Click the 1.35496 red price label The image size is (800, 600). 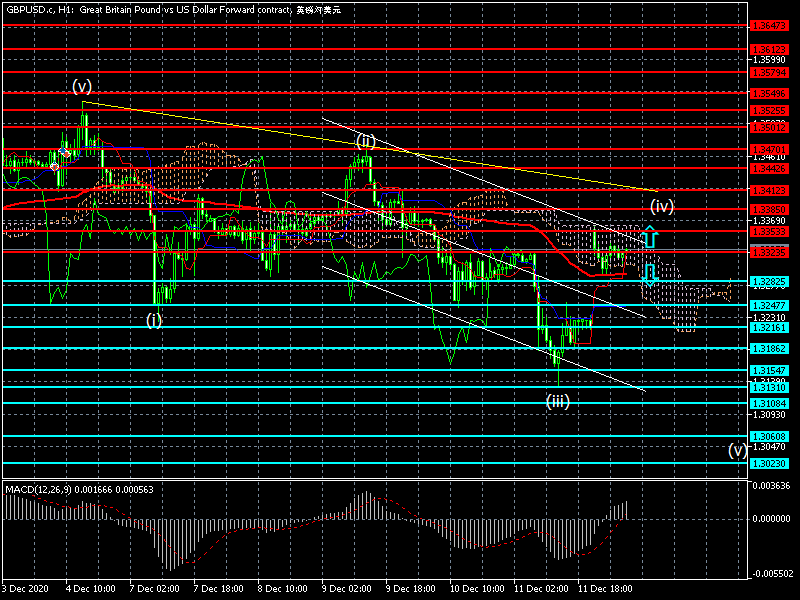[769, 93]
